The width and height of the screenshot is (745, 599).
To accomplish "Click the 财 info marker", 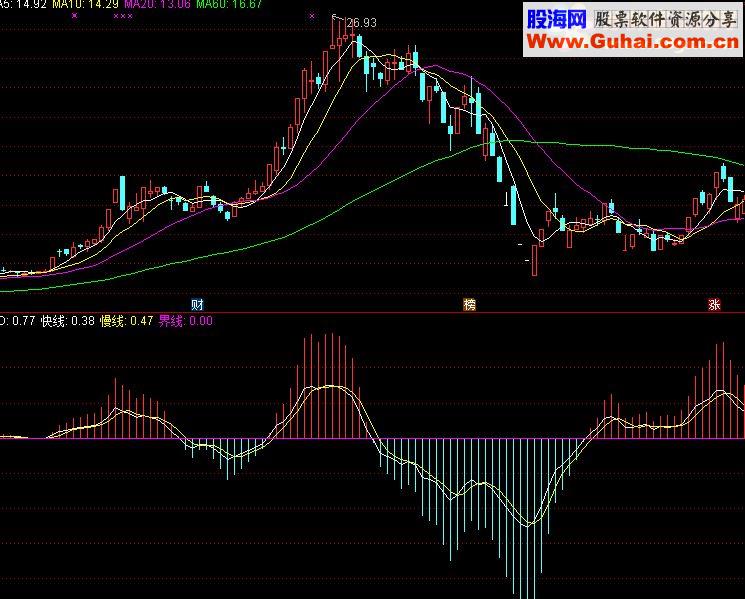I will coord(197,304).
